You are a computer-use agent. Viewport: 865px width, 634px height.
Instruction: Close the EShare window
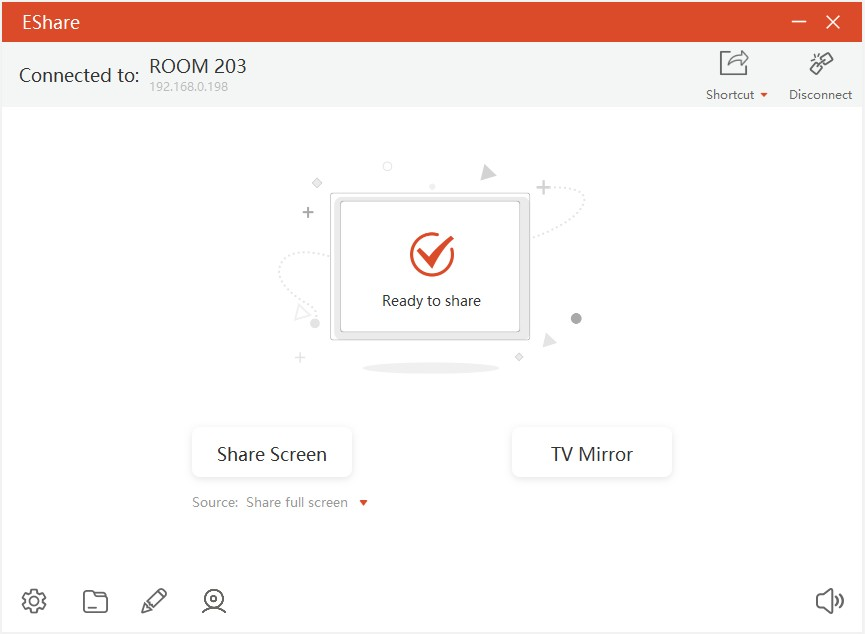tap(833, 22)
